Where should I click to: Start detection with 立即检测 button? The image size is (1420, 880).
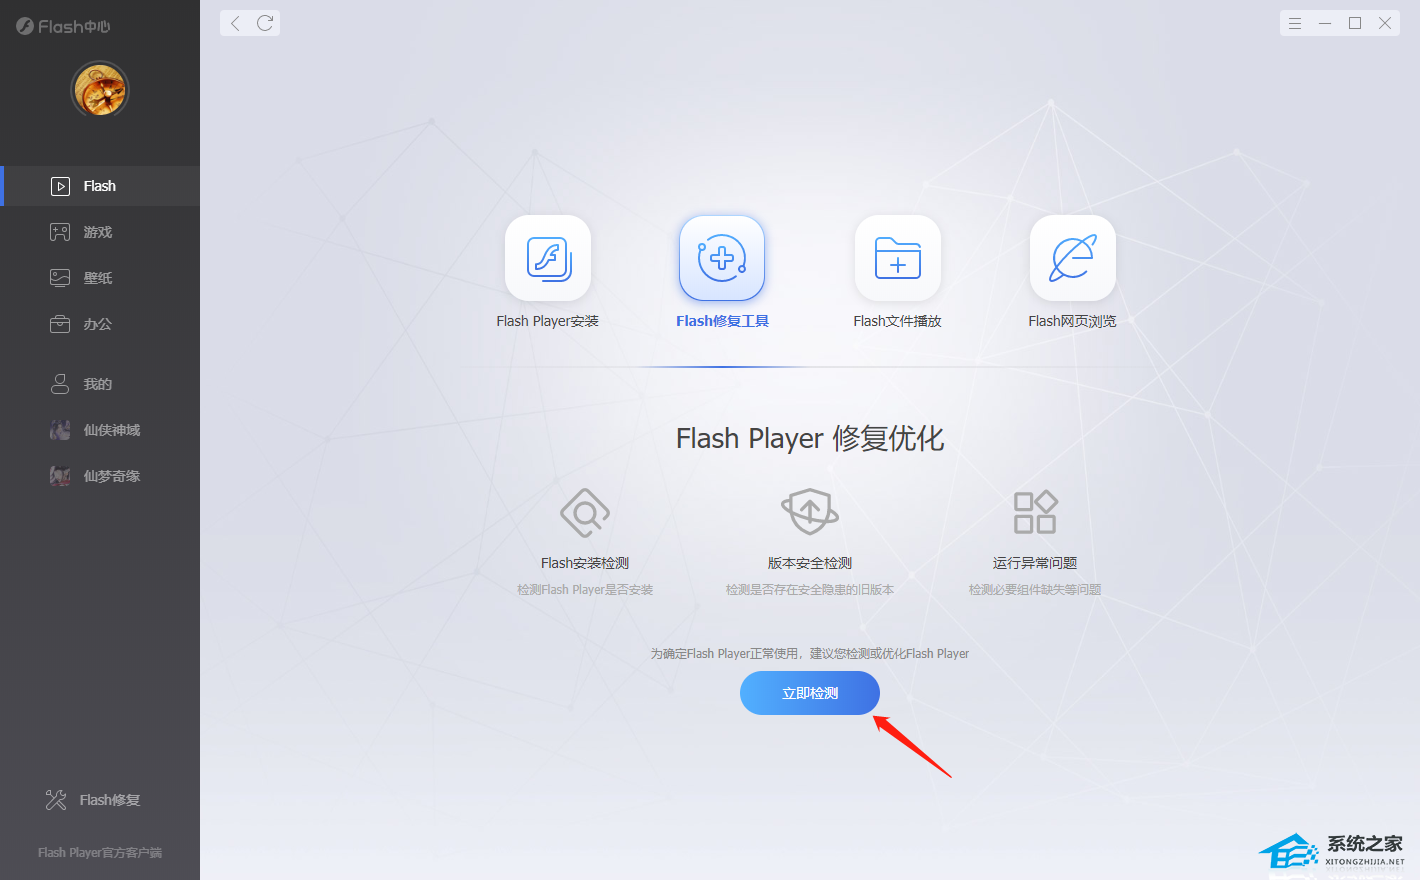coord(810,693)
